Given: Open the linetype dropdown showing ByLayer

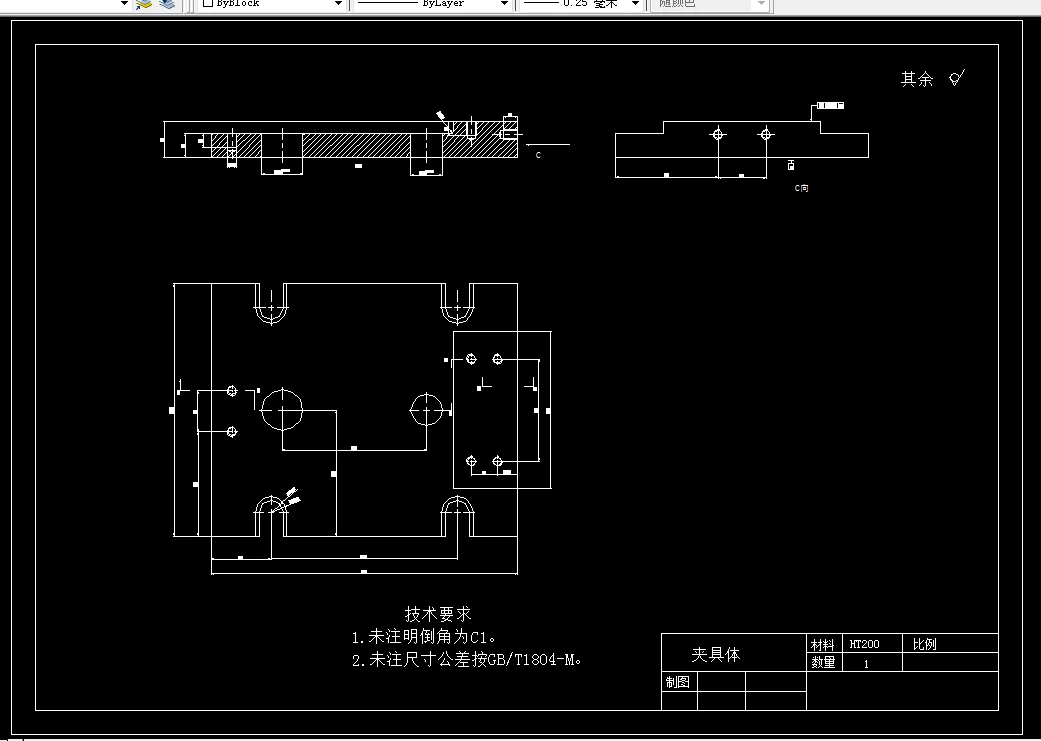Looking at the screenshot, I should [505, 3].
